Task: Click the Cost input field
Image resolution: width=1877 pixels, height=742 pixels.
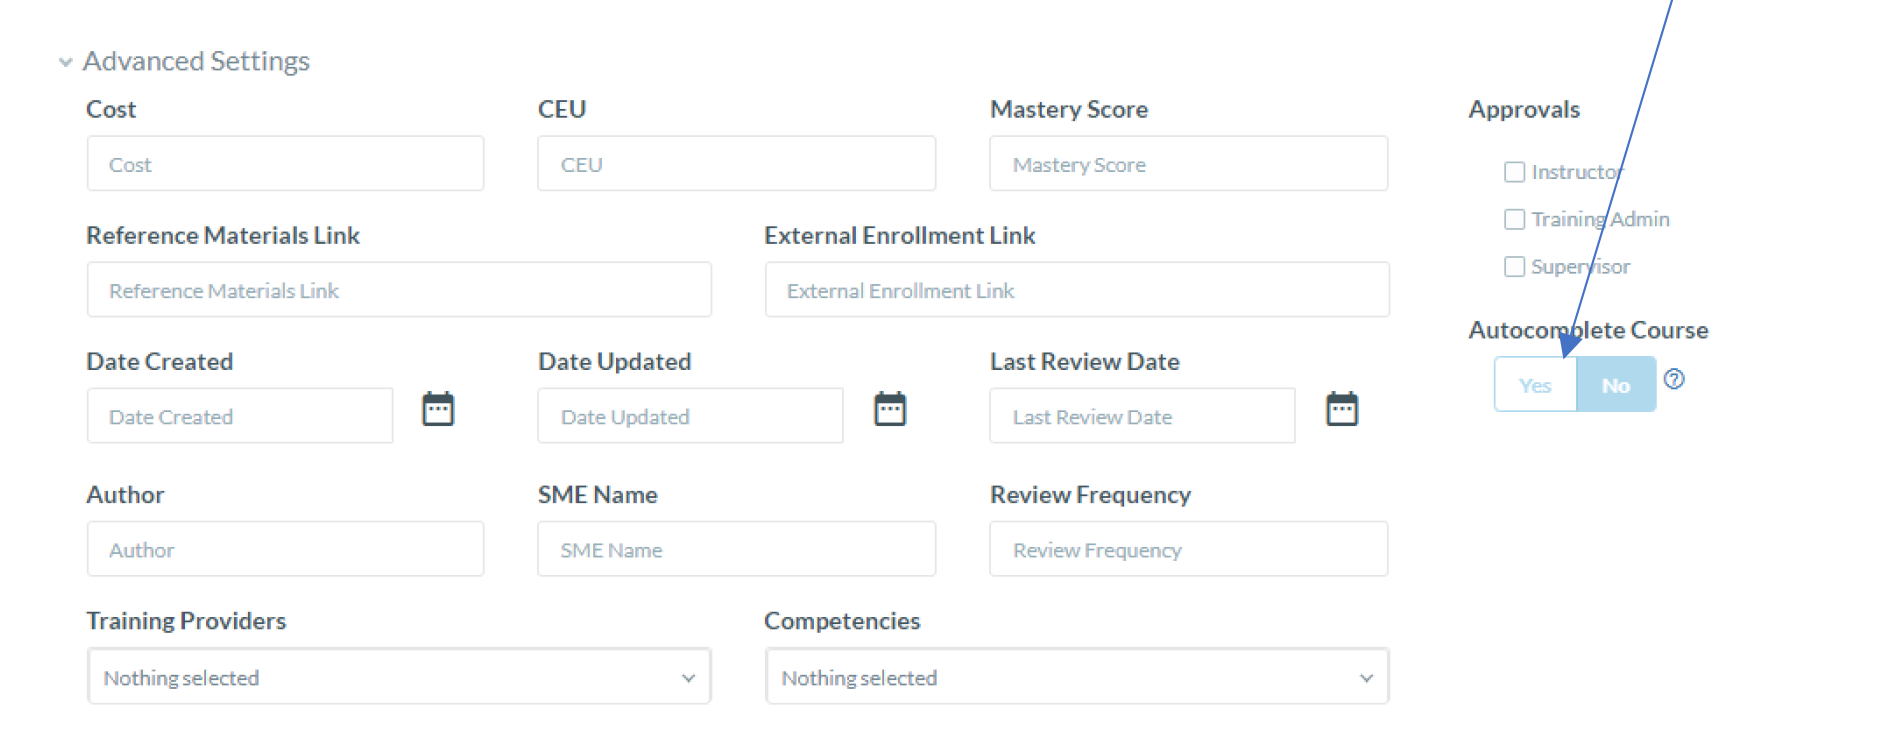Action: (x=285, y=164)
